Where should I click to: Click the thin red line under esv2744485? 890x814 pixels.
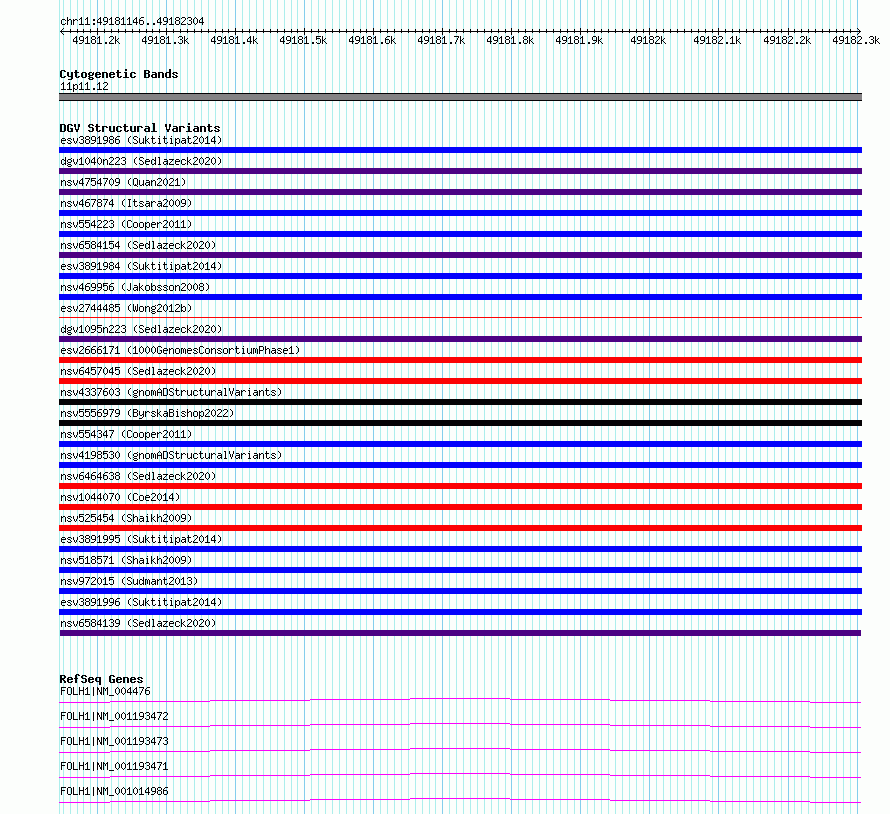click(x=460, y=318)
